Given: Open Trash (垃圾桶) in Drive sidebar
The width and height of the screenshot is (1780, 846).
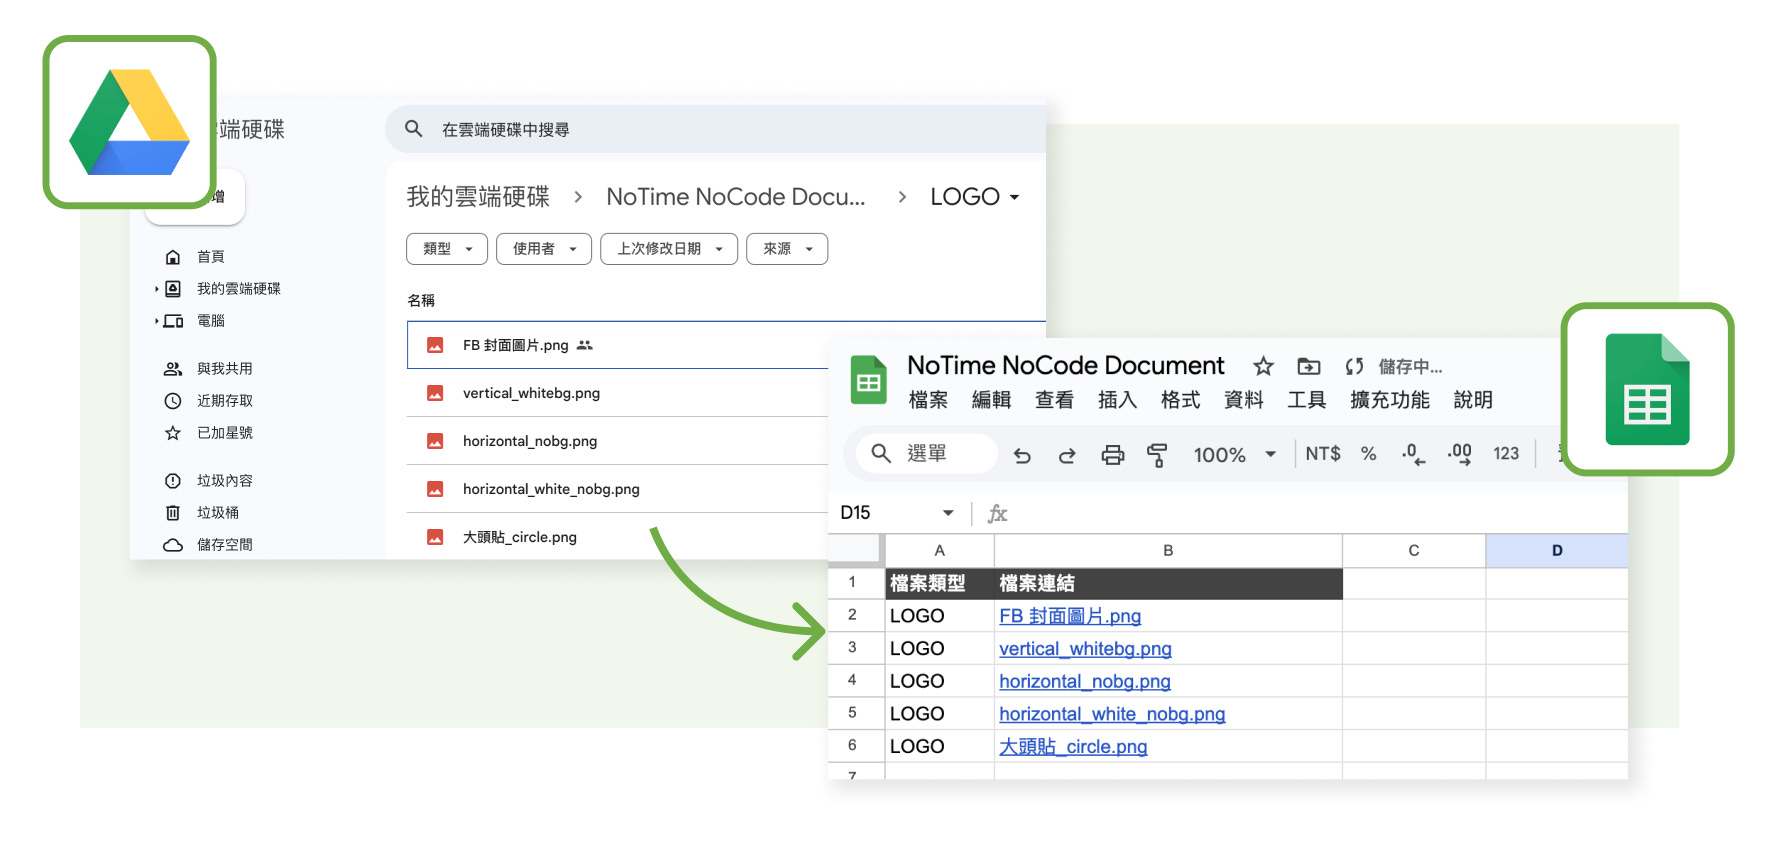Looking at the screenshot, I should pyautogui.click(x=202, y=513).
